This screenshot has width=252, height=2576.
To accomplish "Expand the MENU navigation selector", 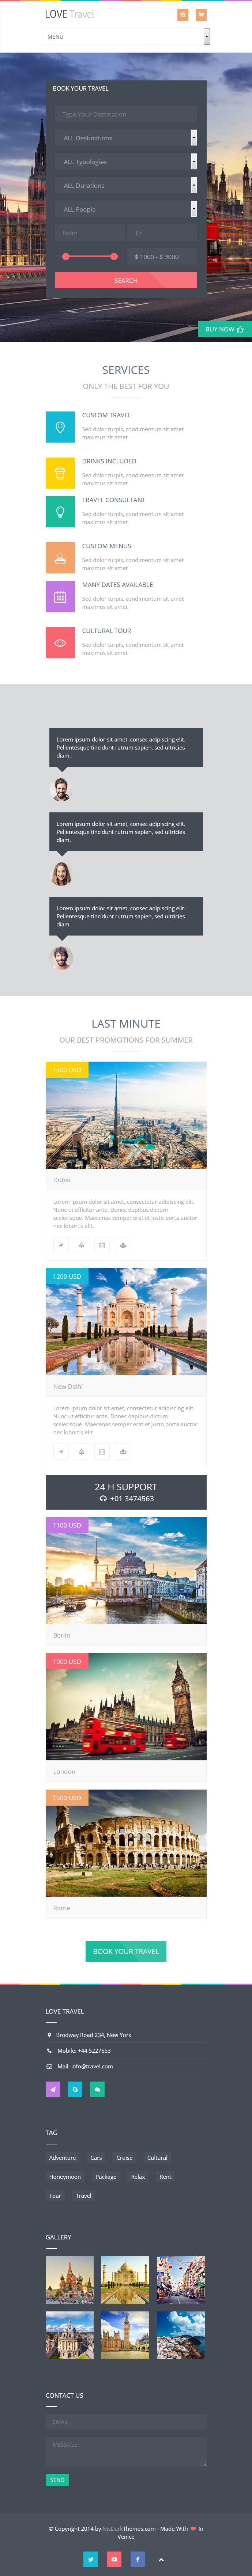I will 126,37.
